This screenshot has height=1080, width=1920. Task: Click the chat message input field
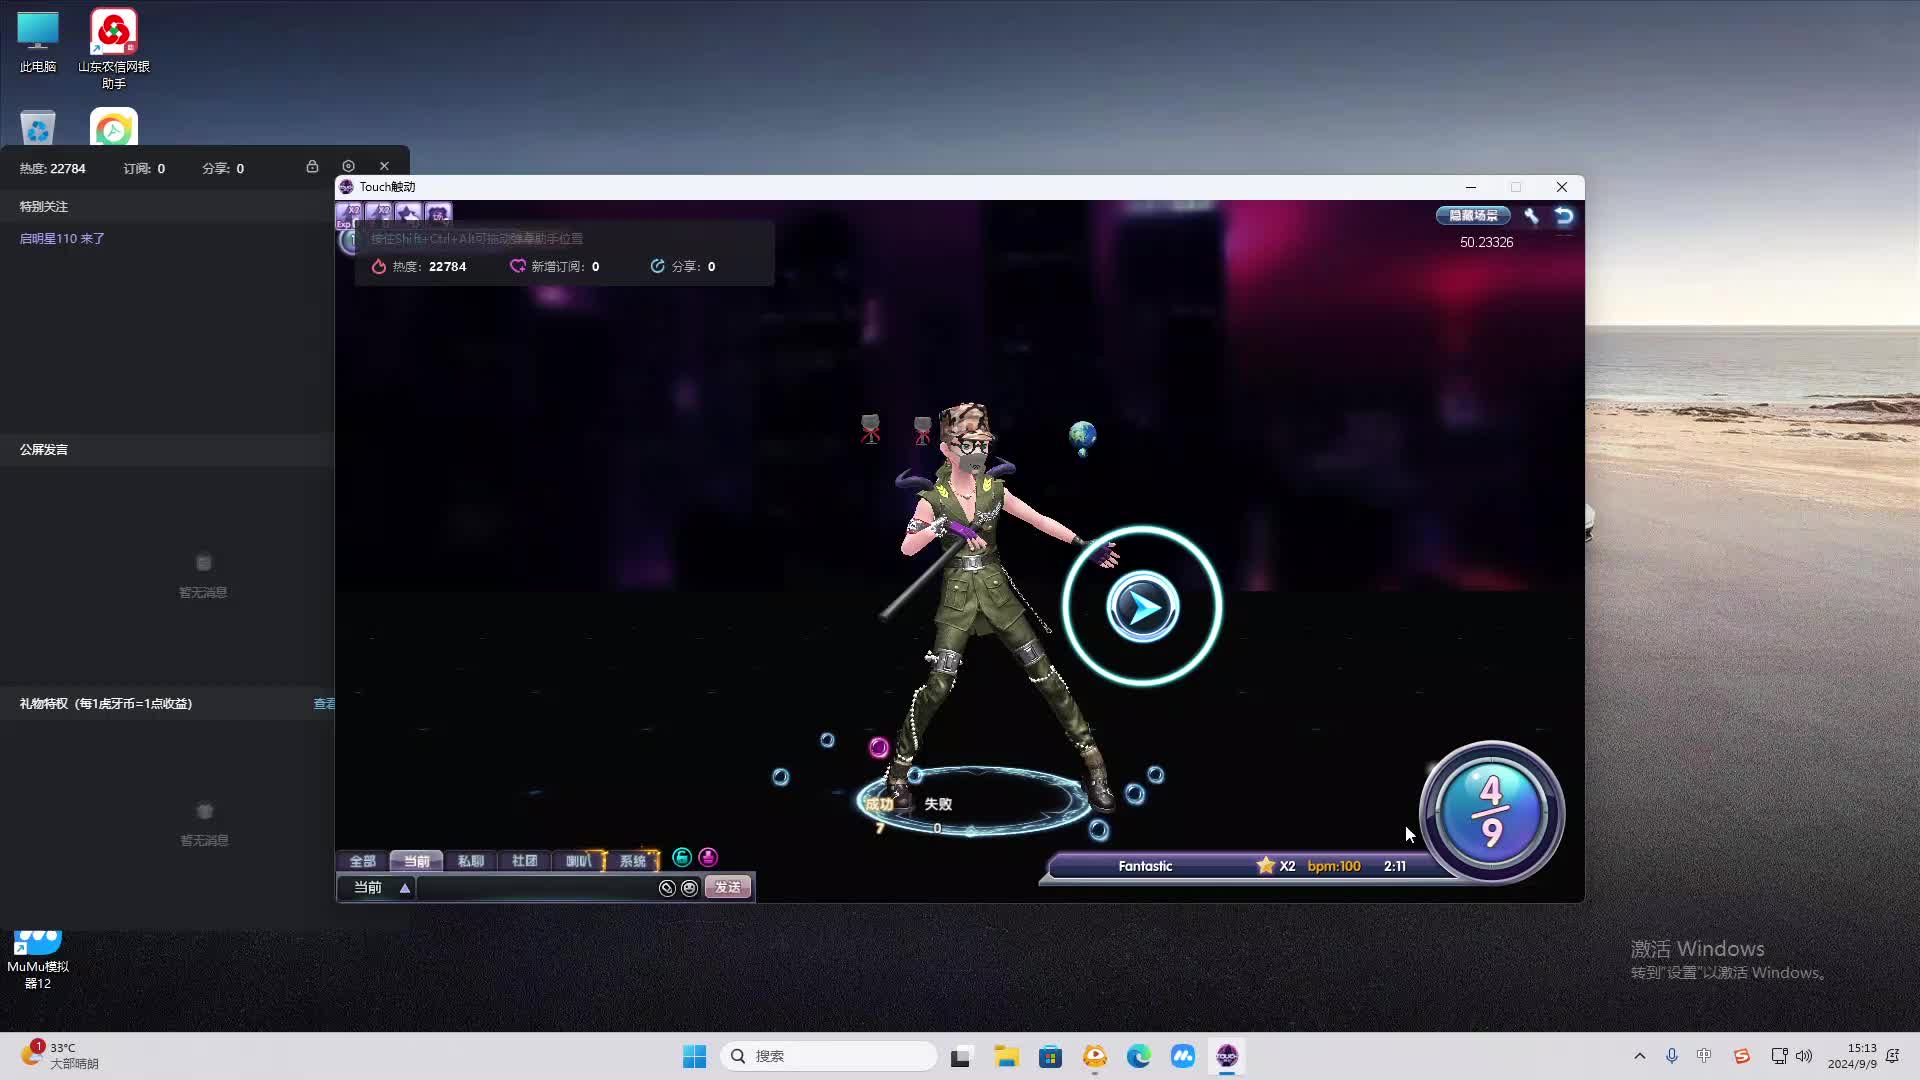(x=535, y=888)
